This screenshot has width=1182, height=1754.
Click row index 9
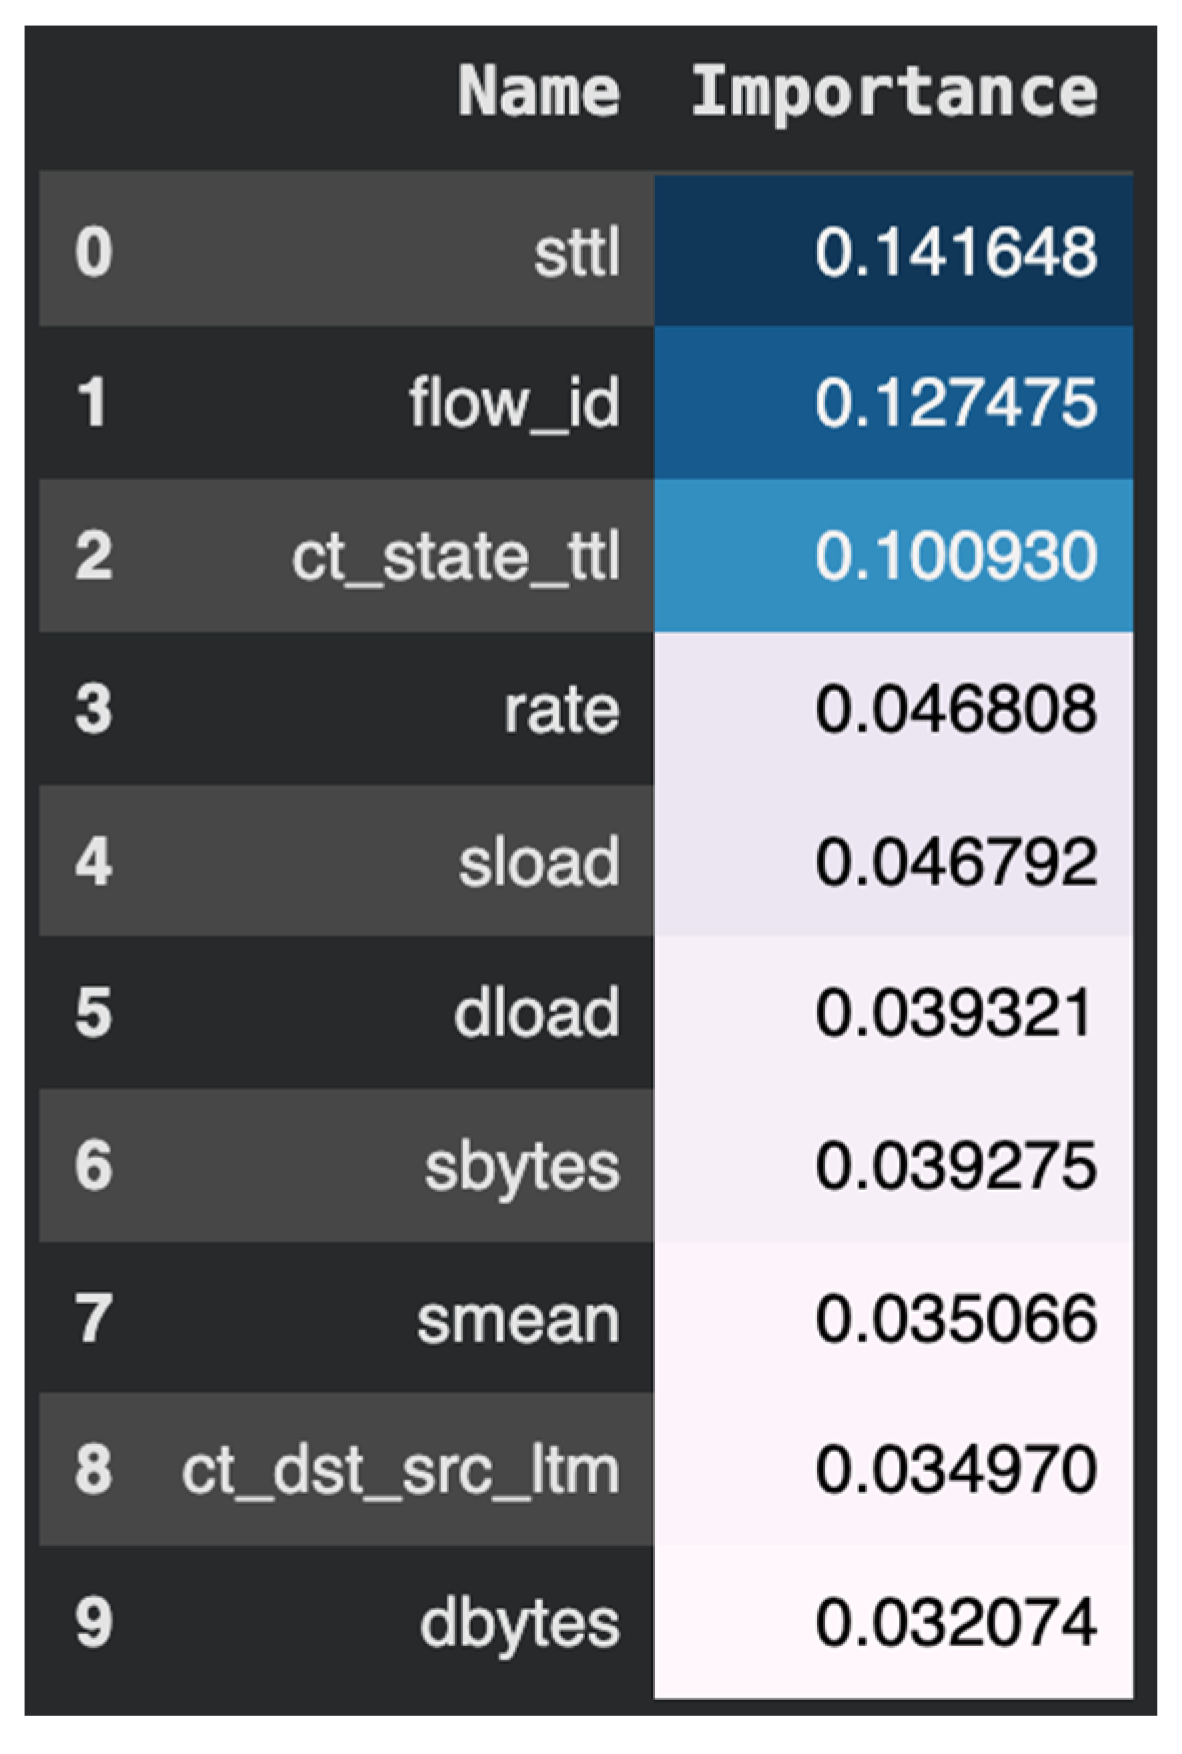[x=93, y=1623]
